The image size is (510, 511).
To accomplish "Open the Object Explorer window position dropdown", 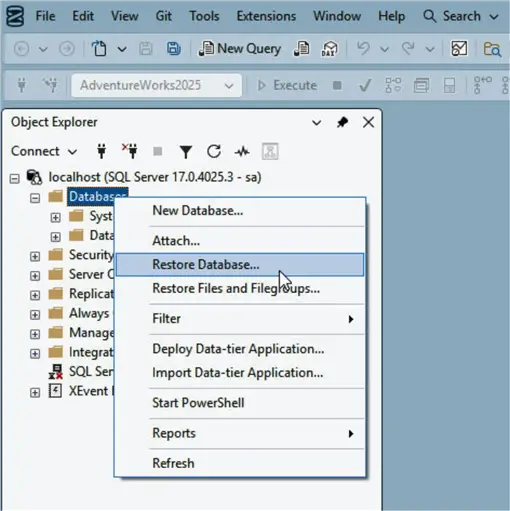I will pyautogui.click(x=317, y=123).
